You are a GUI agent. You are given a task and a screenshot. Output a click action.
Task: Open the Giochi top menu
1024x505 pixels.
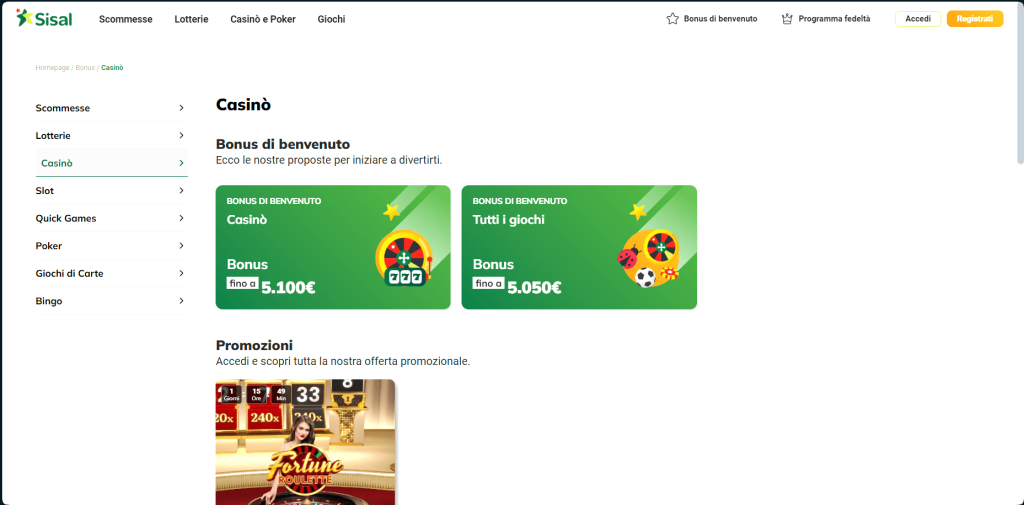point(331,19)
